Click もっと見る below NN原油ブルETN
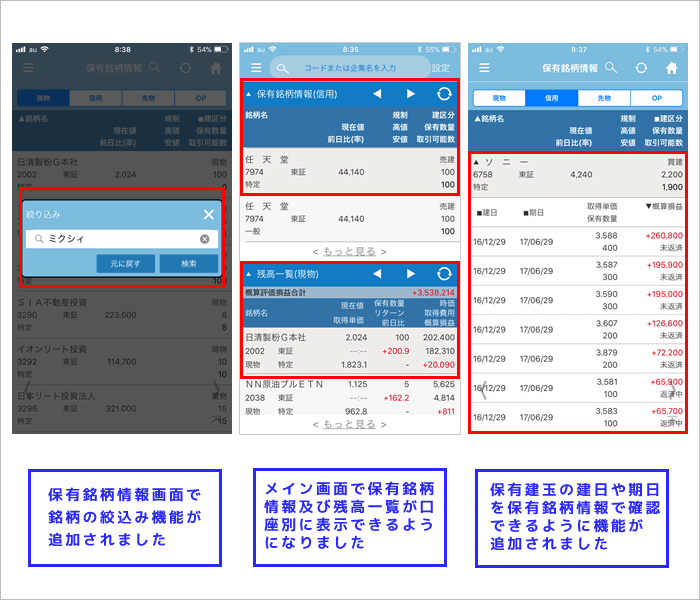Image resolution: width=700 pixels, height=600 pixels. [x=350, y=424]
